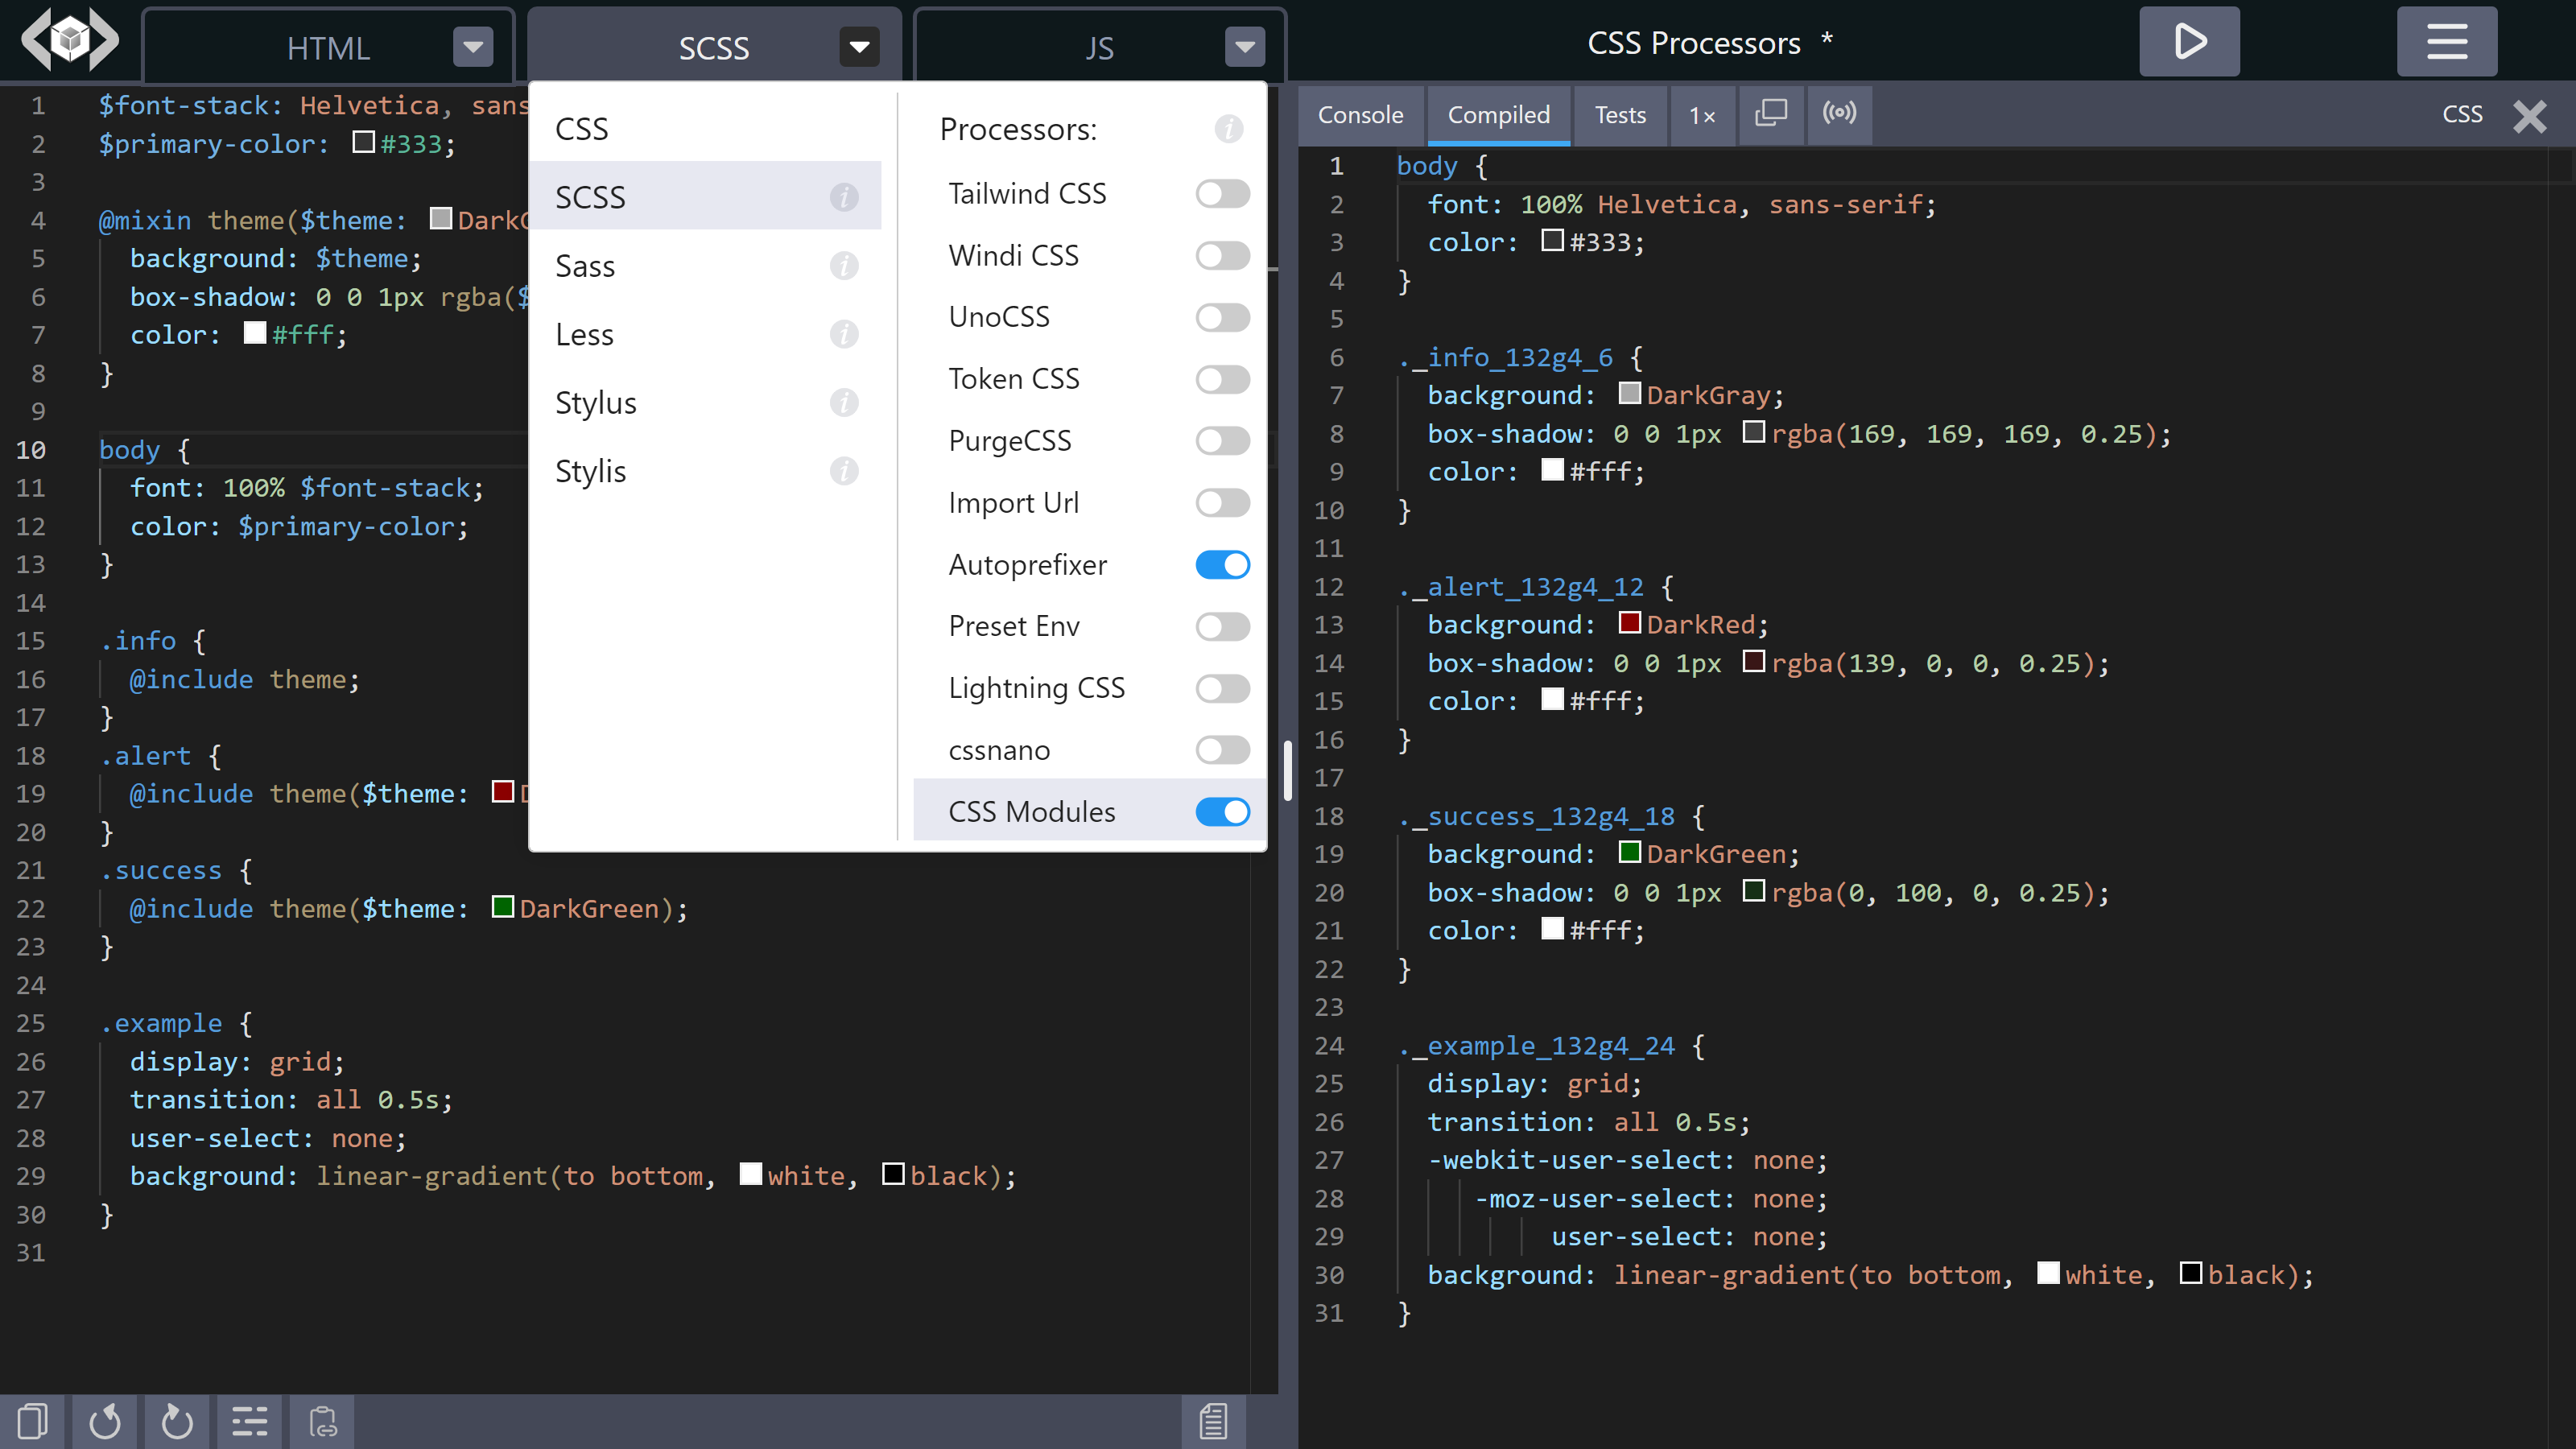Toggle the Autoprefixer processor on or off
Image resolution: width=2576 pixels, height=1449 pixels.
coord(1223,564)
